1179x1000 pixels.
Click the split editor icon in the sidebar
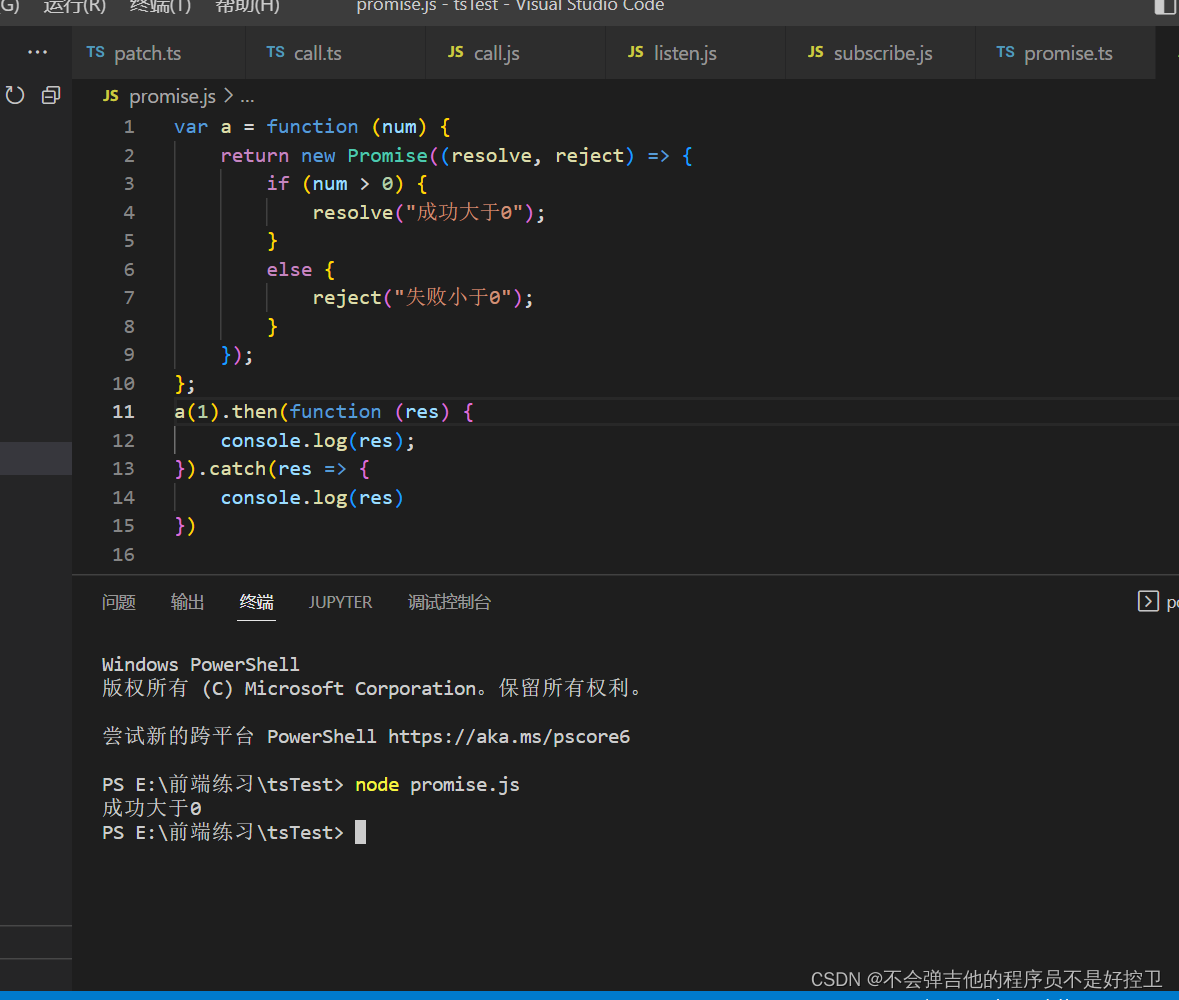(x=50, y=94)
